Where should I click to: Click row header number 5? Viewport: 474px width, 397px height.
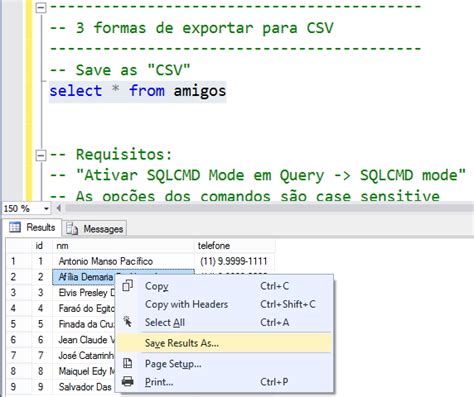click(19, 324)
